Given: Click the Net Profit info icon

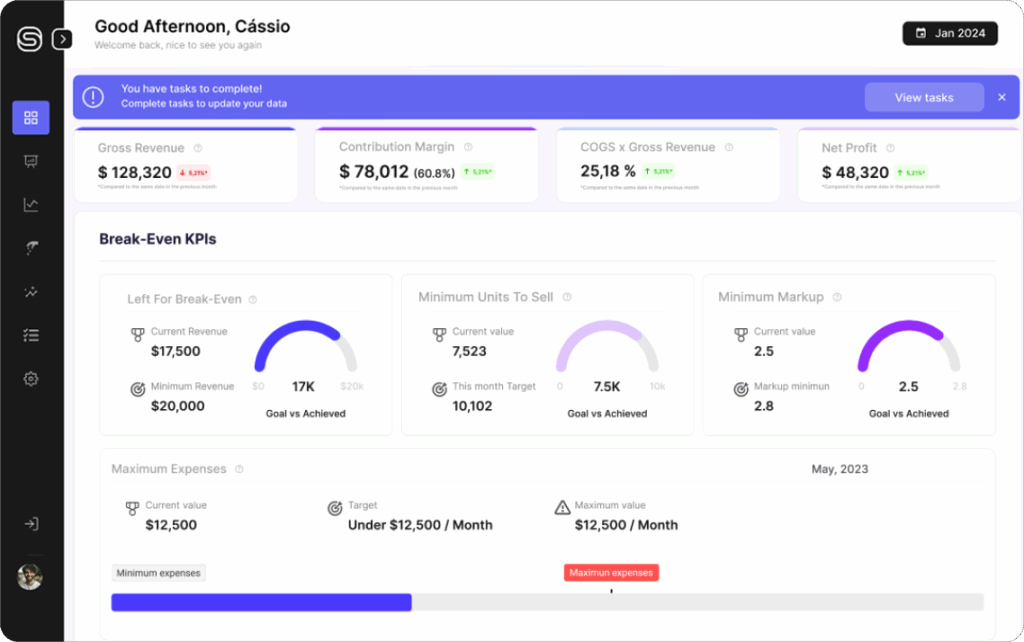Looking at the screenshot, I should point(890,148).
